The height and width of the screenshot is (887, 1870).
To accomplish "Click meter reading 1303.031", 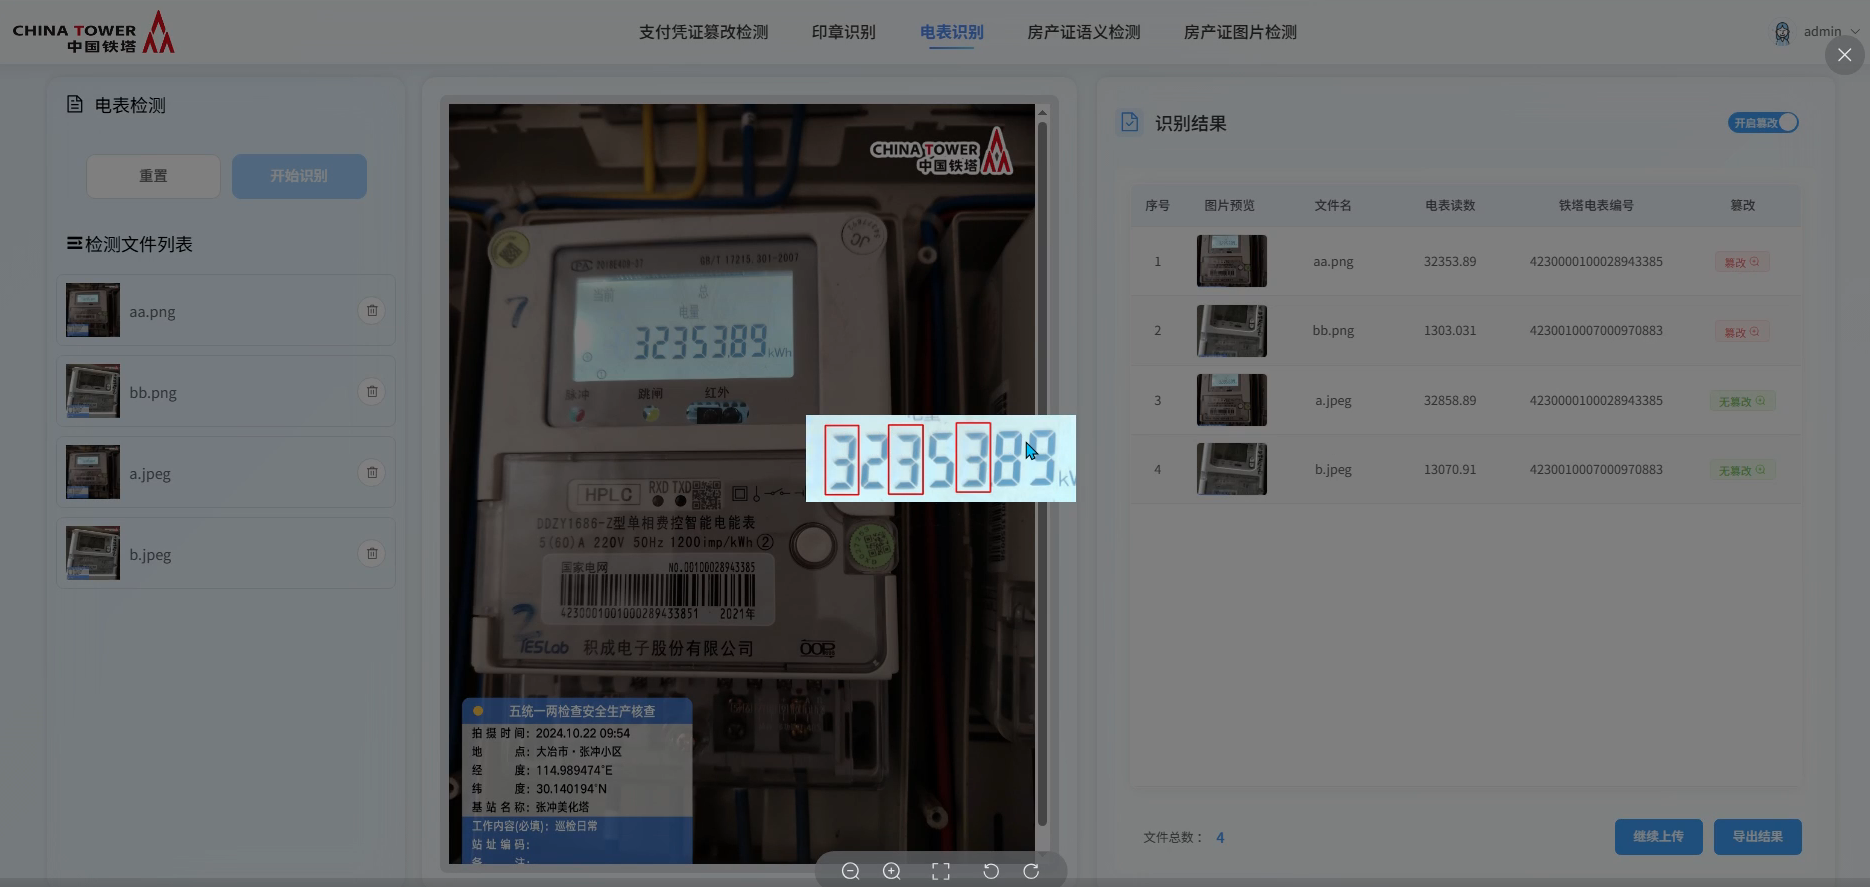I will click(x=1450, y=331).
